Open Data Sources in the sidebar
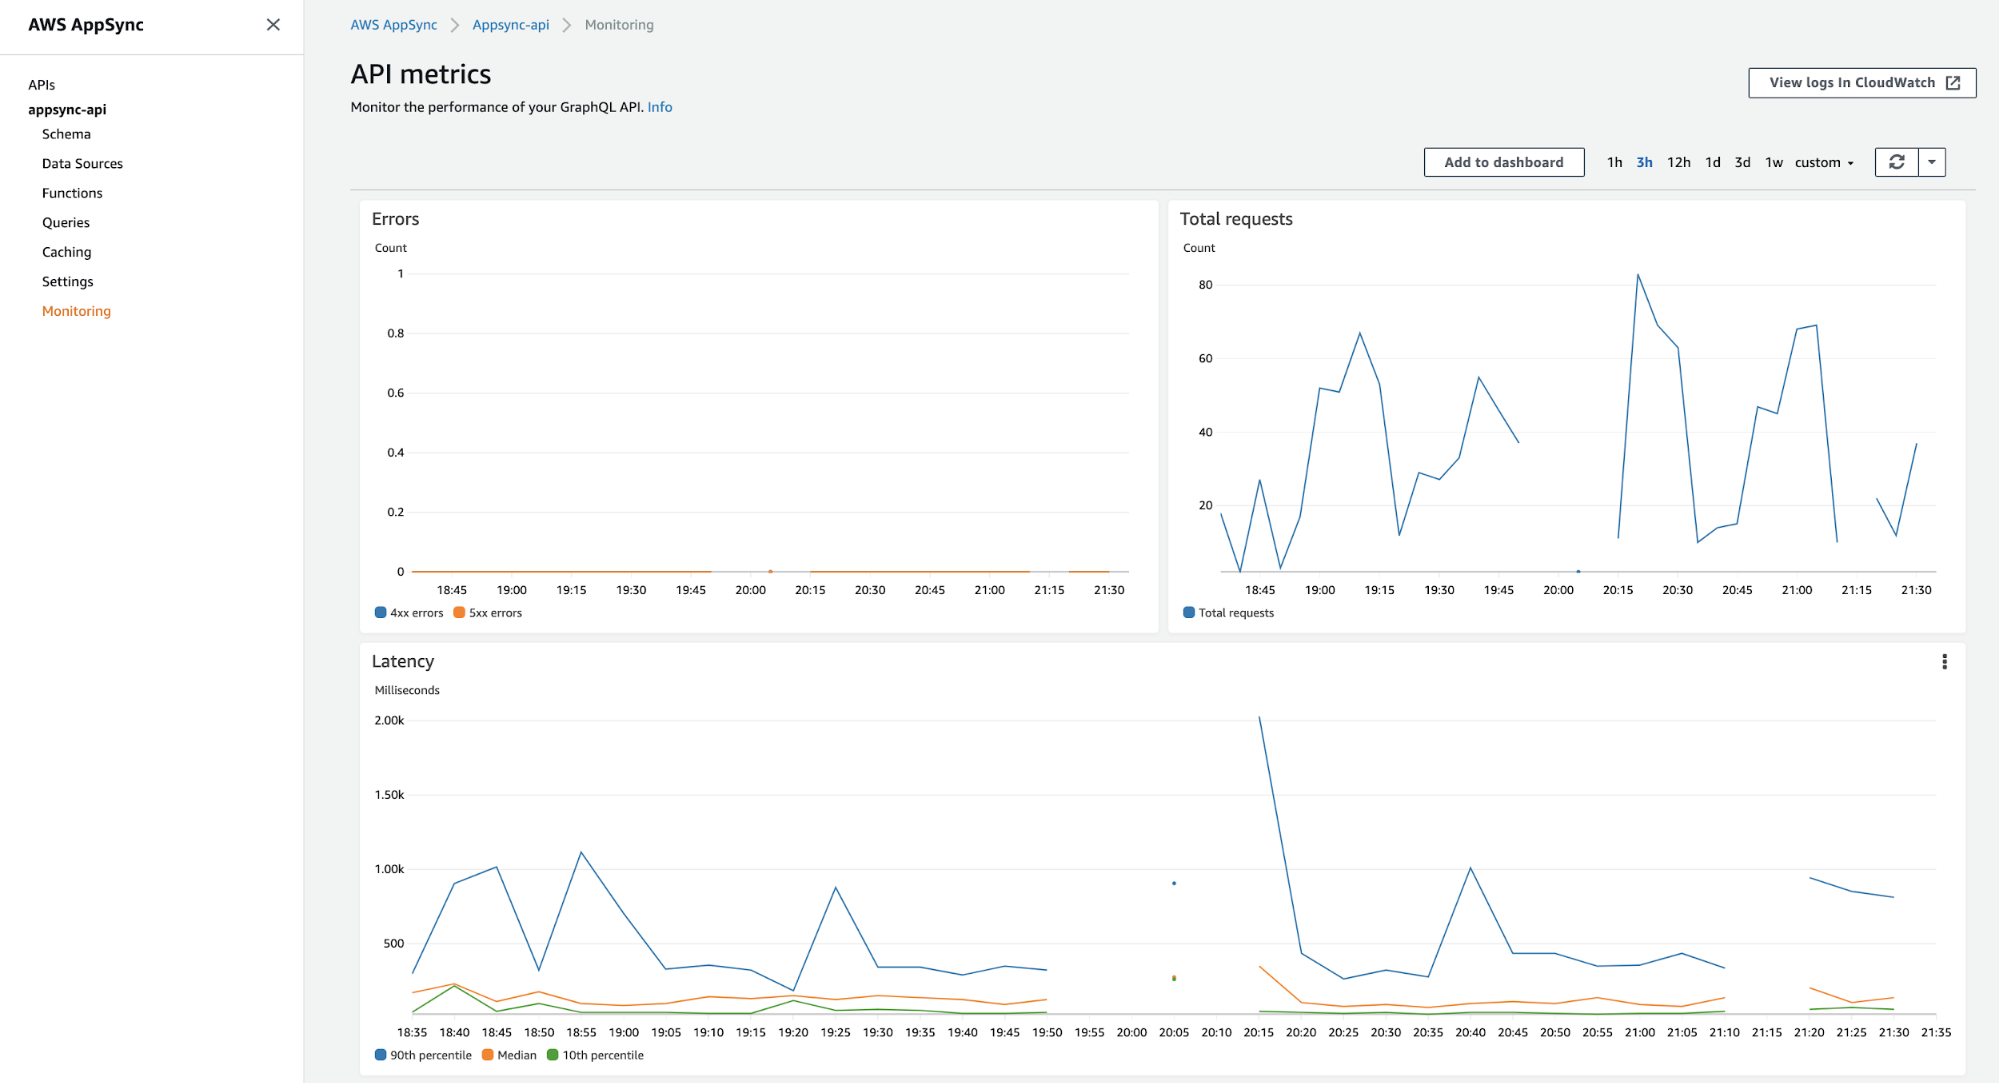The width and height of the screenshot is (1999, 1083). click(82, 164)
